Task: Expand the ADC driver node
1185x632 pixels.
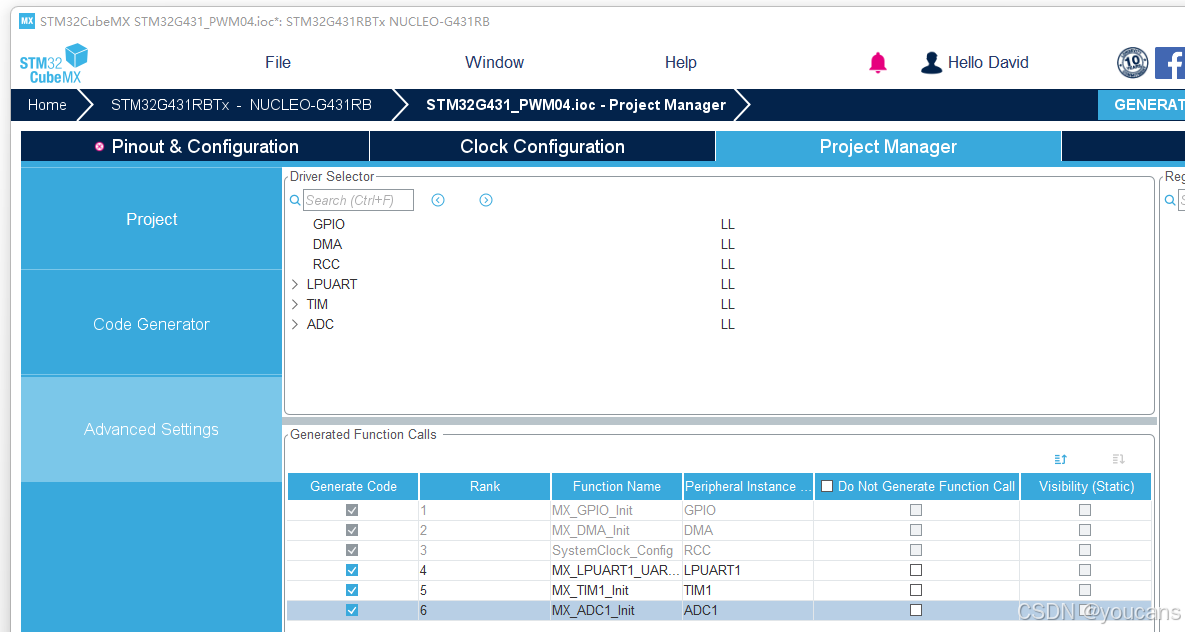Action: [x=295, y=324]
